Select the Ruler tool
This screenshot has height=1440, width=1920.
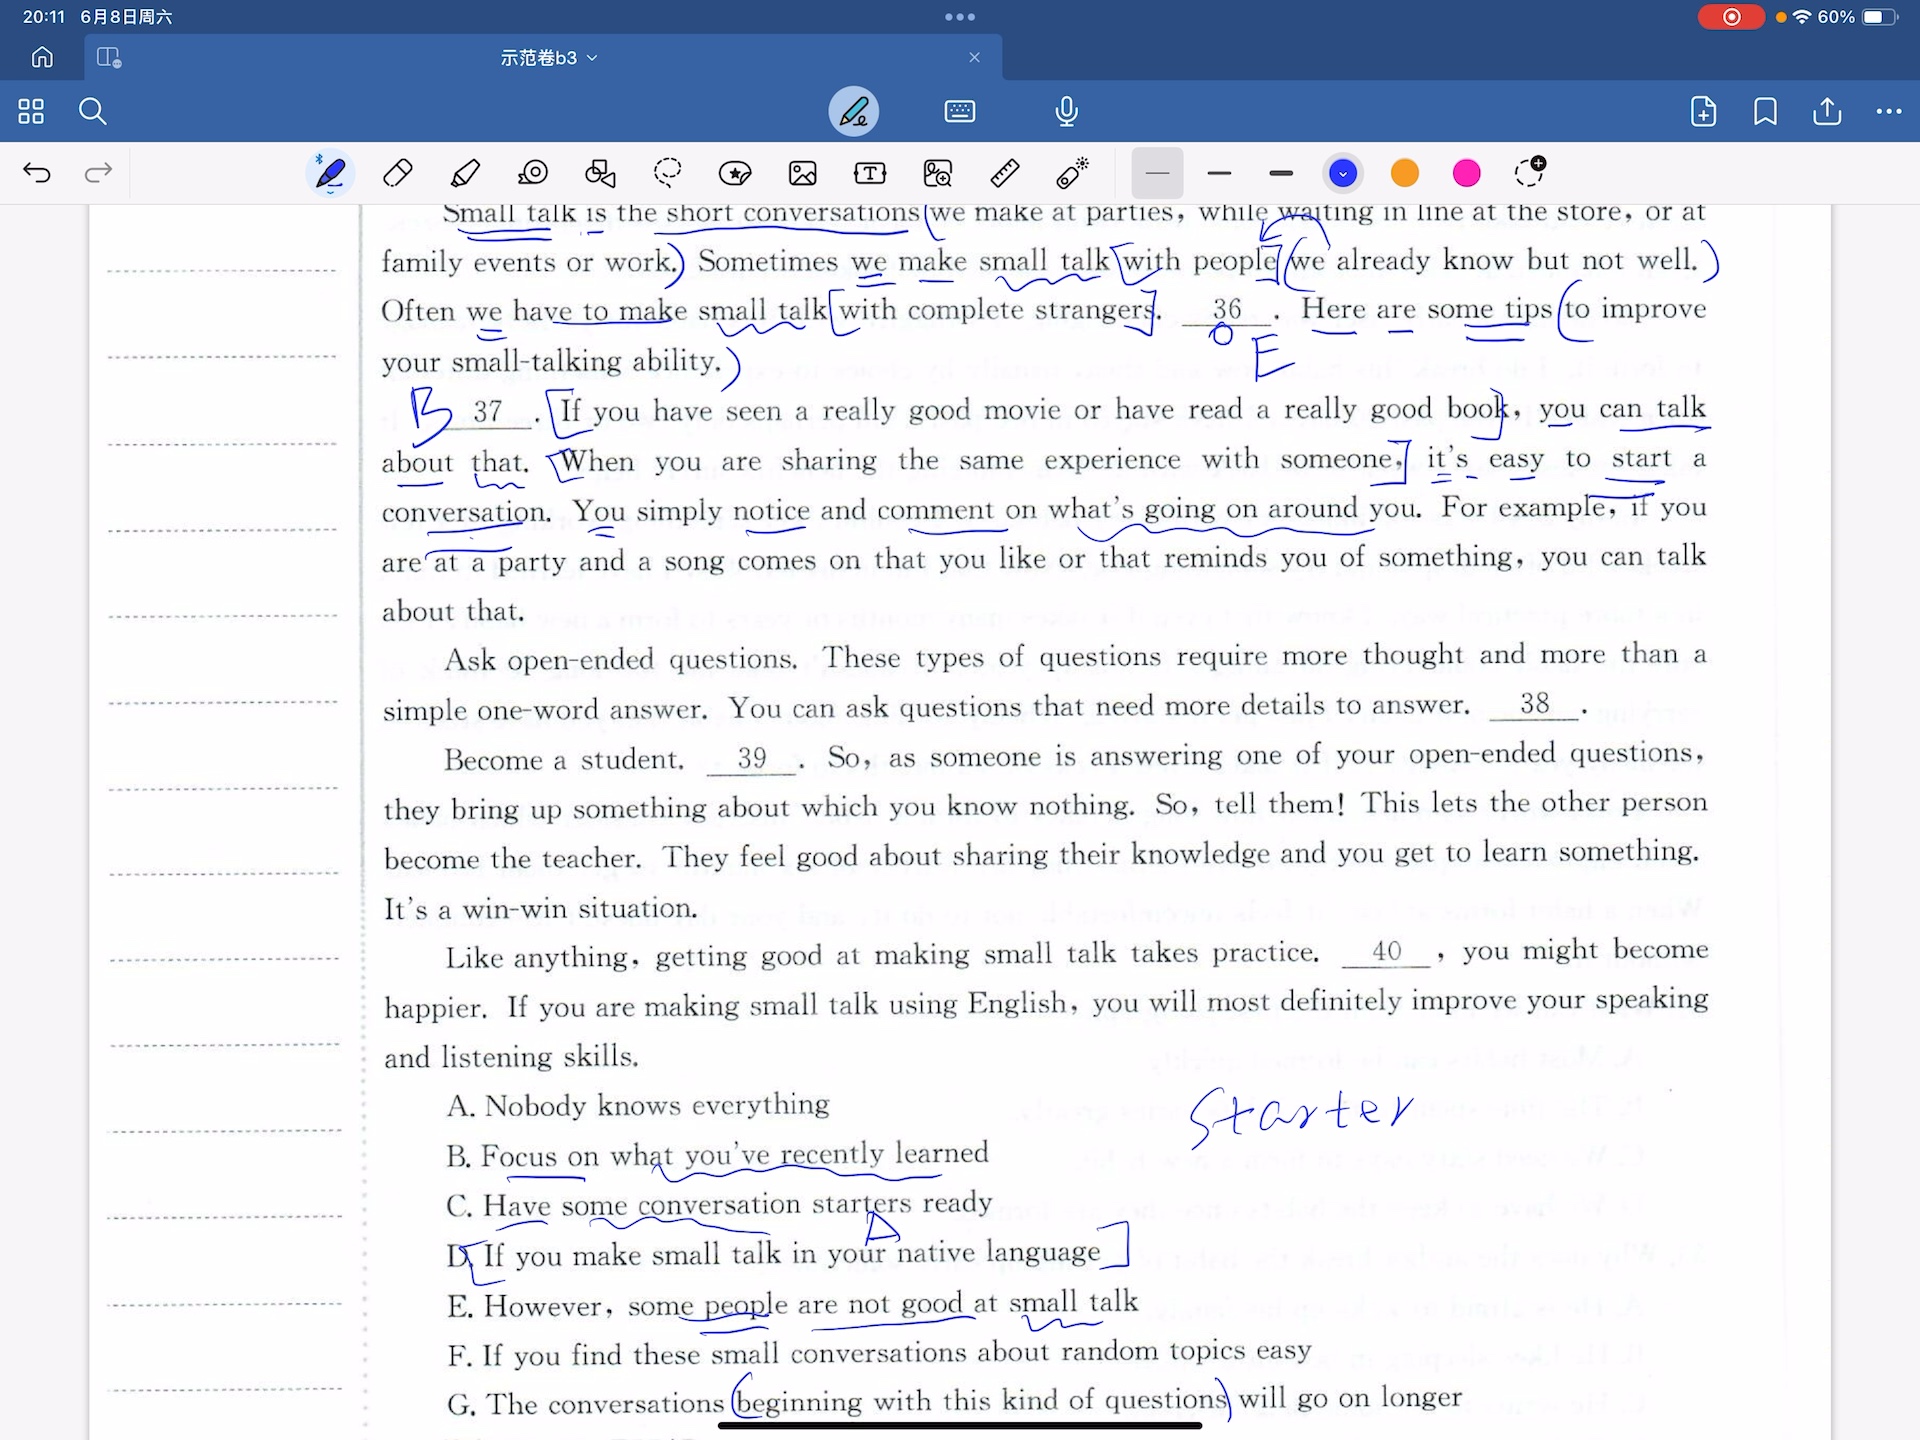tap(1005, 173)
